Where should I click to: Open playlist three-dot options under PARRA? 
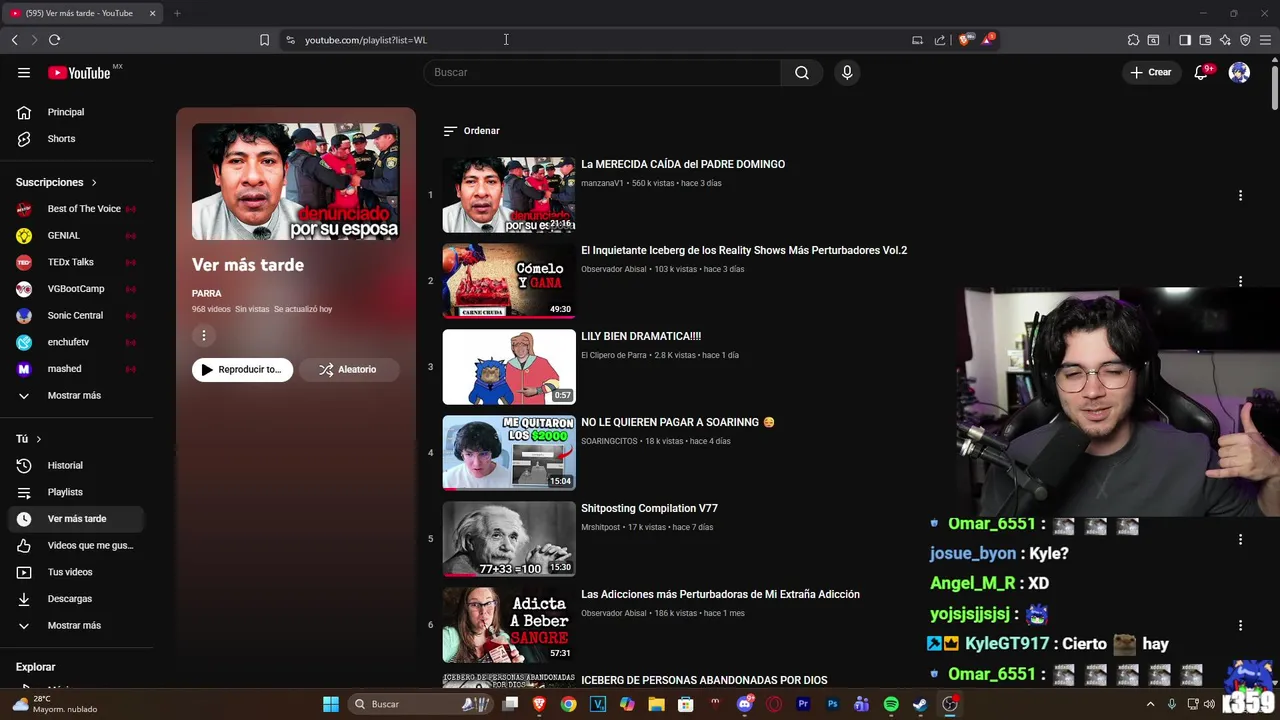203,336
